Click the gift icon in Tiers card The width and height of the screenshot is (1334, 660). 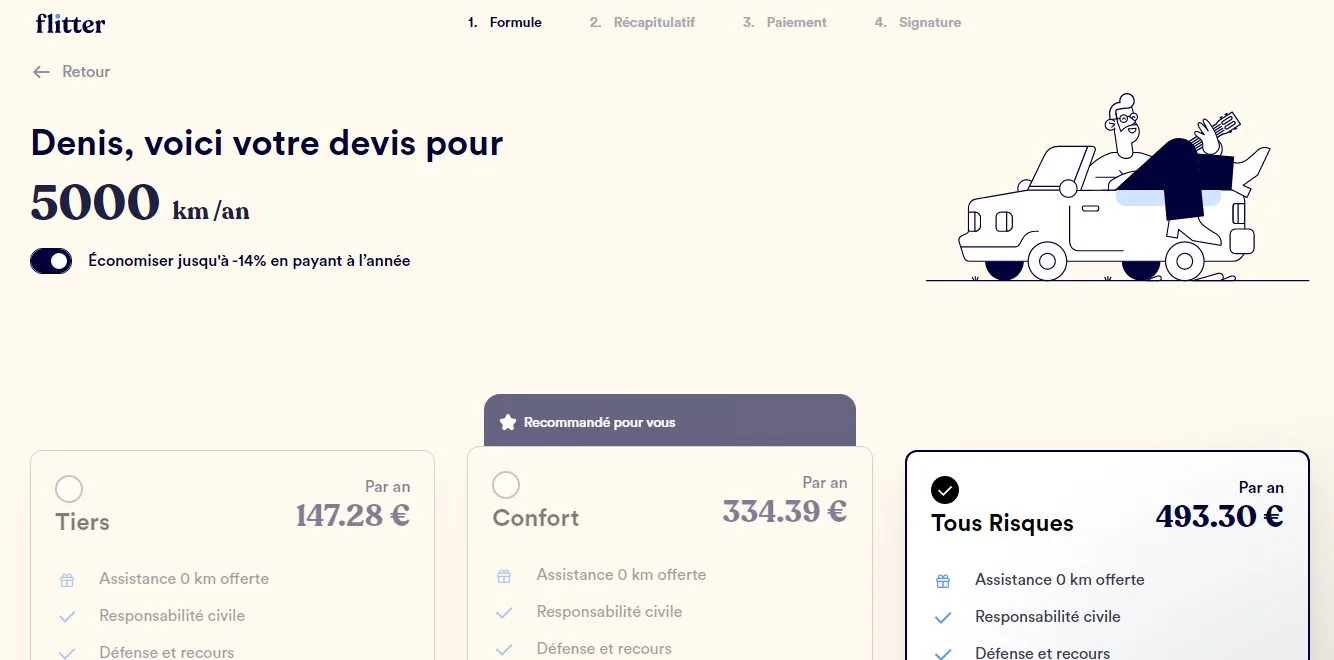click(x=67, y=579)
